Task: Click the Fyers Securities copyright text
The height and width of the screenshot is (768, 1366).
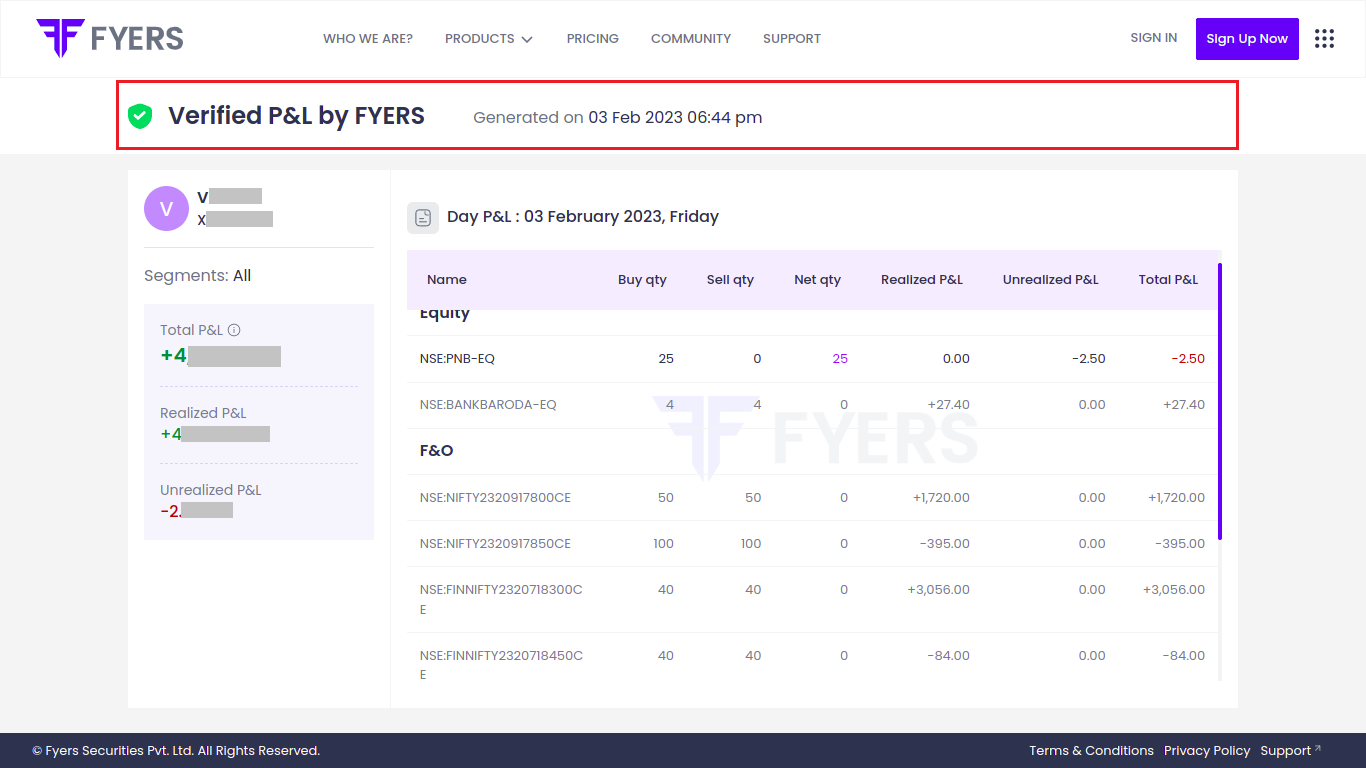Action: 176,751
